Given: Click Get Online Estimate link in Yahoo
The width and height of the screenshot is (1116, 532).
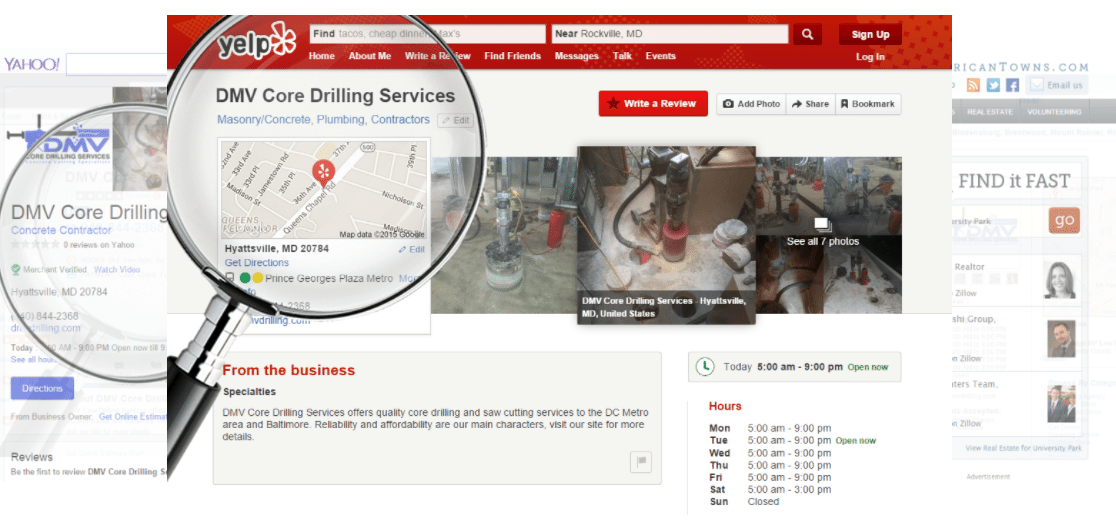Looking at the screenshot, I should click(132, 416).
